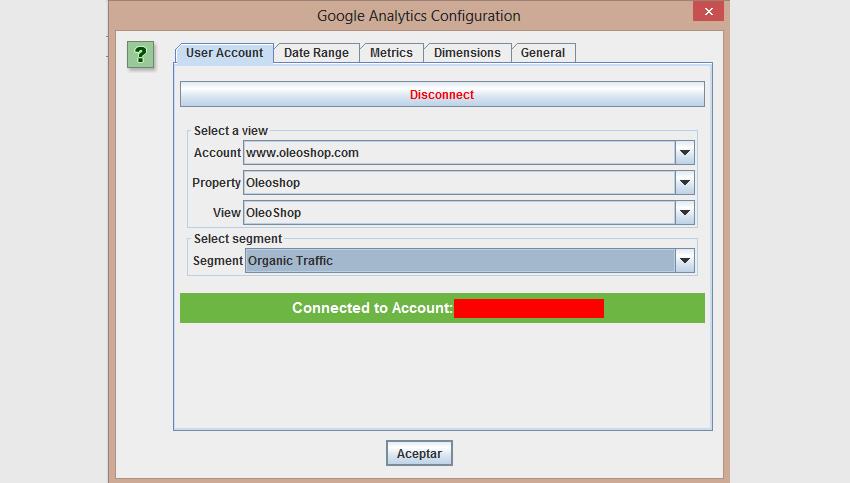Screen dimensions: 850x483
Task: Open the General tab
Action: 543,53
